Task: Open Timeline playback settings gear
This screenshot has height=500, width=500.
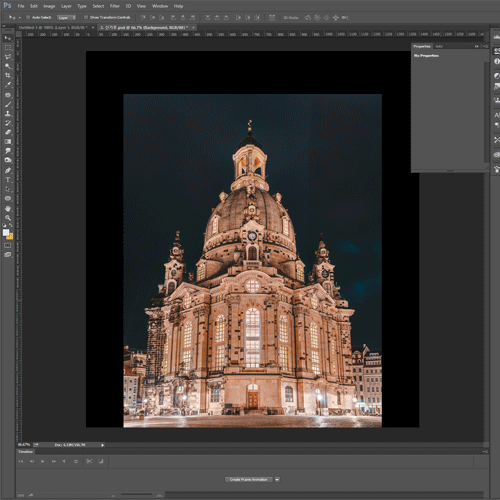Action: [76, 461]
